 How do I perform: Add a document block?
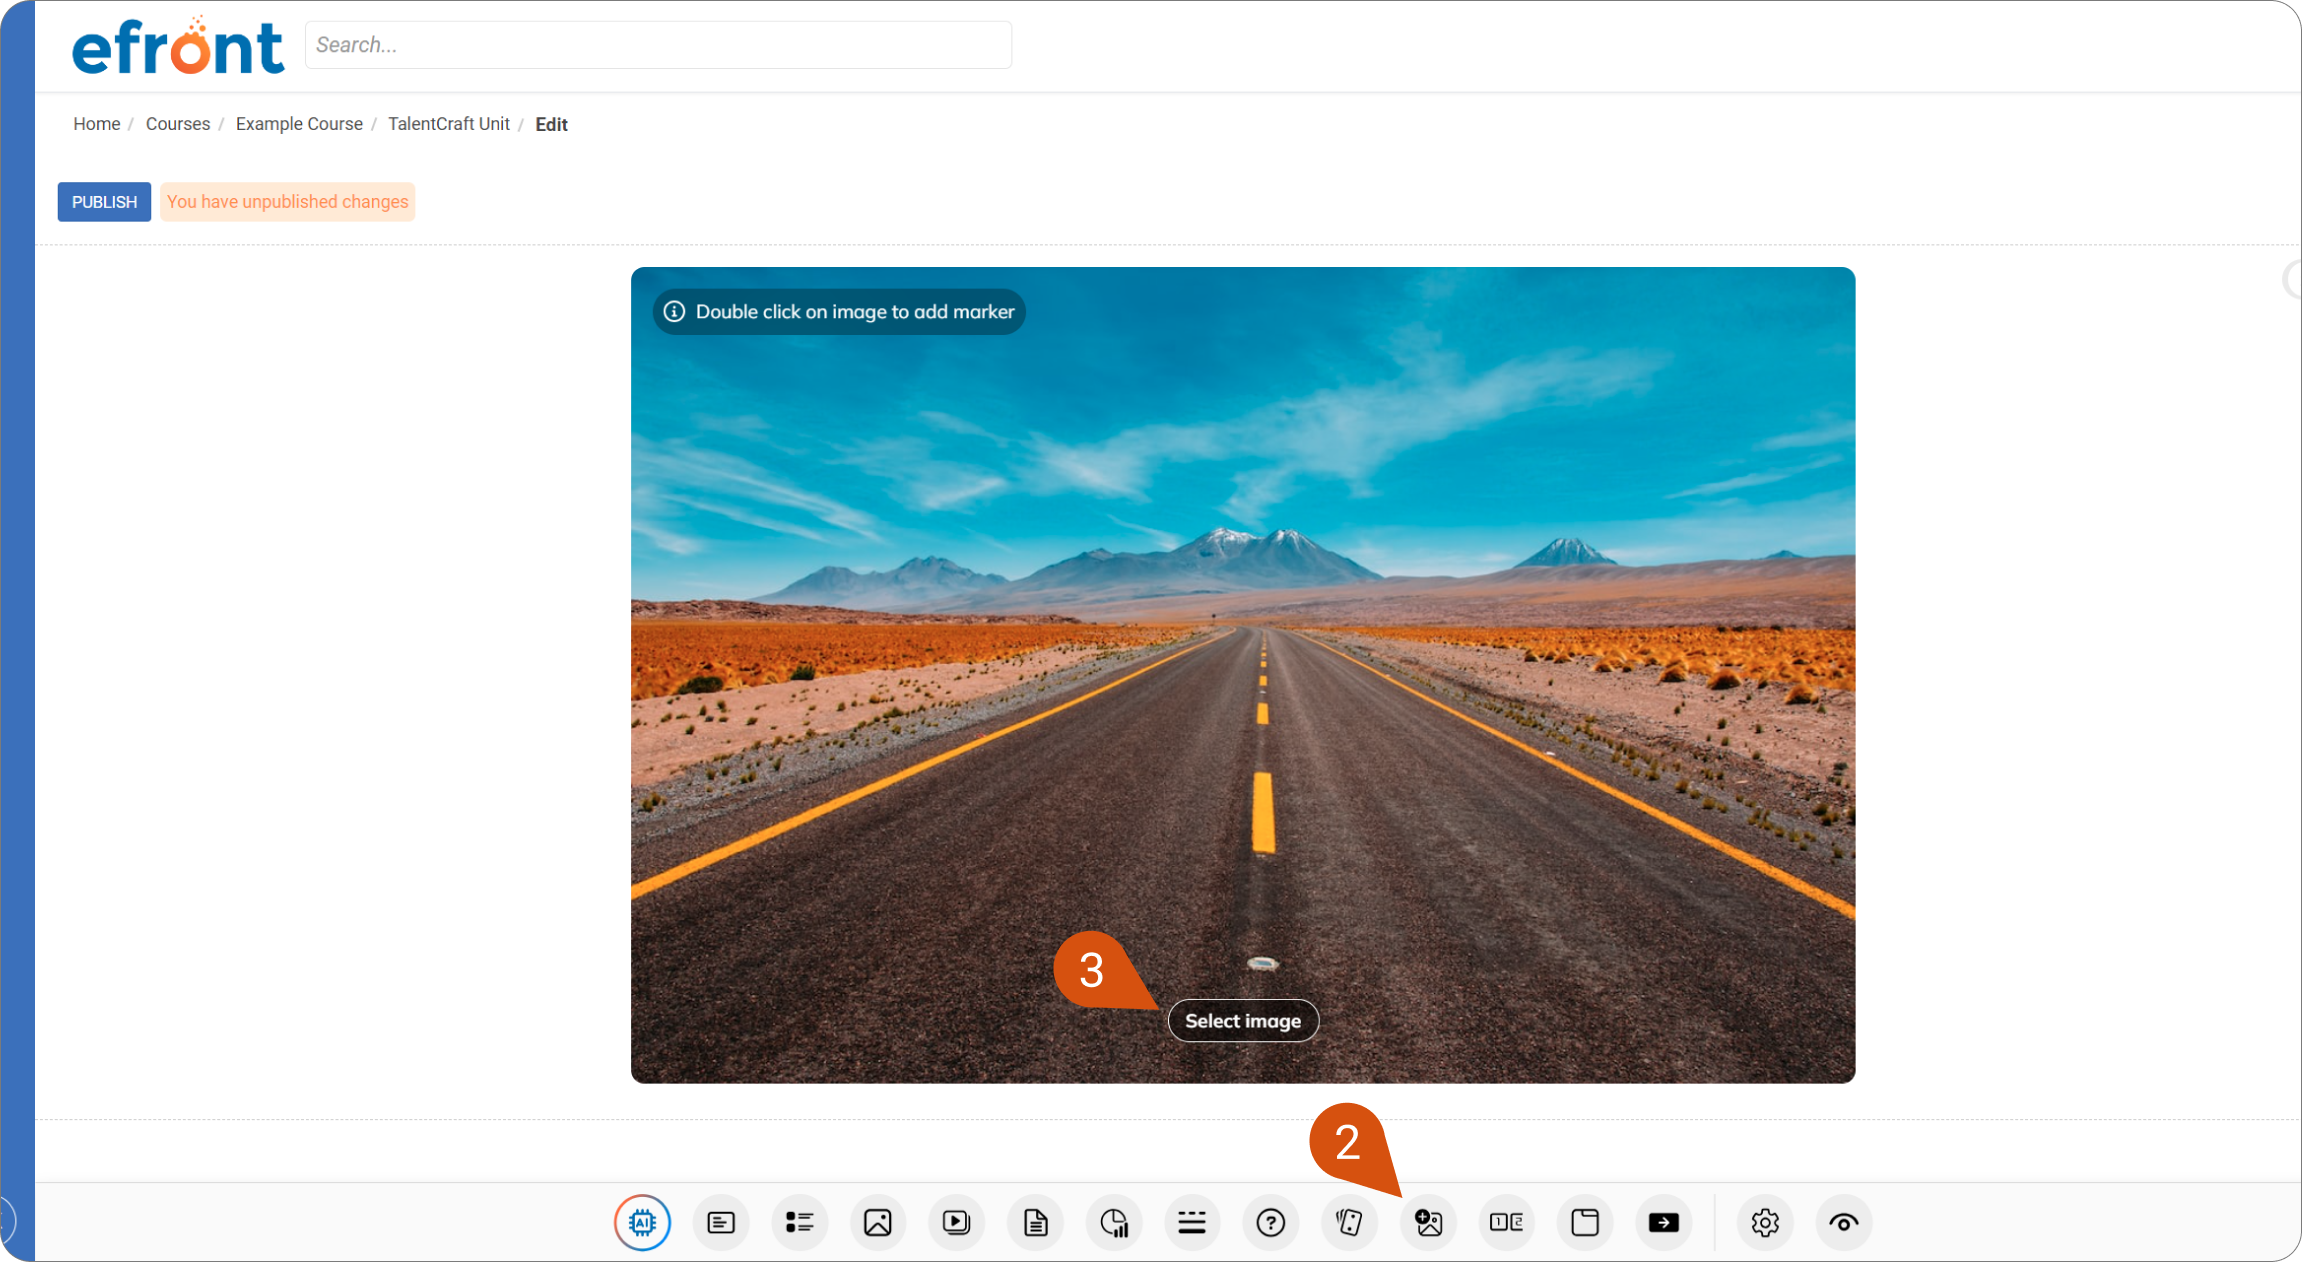[1035, 1222]
